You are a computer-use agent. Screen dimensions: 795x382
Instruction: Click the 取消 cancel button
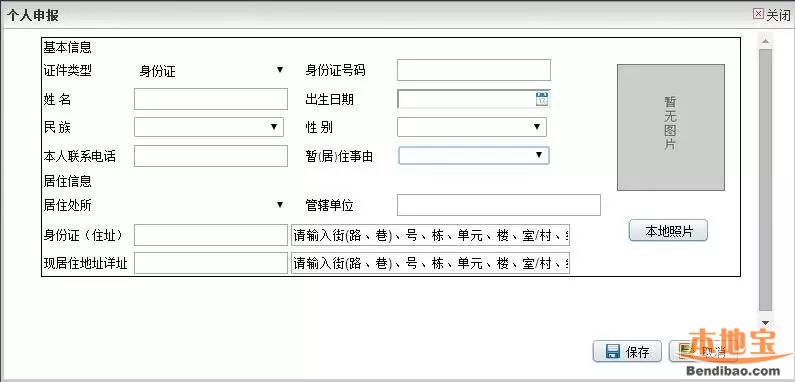[x=702, y=351]
